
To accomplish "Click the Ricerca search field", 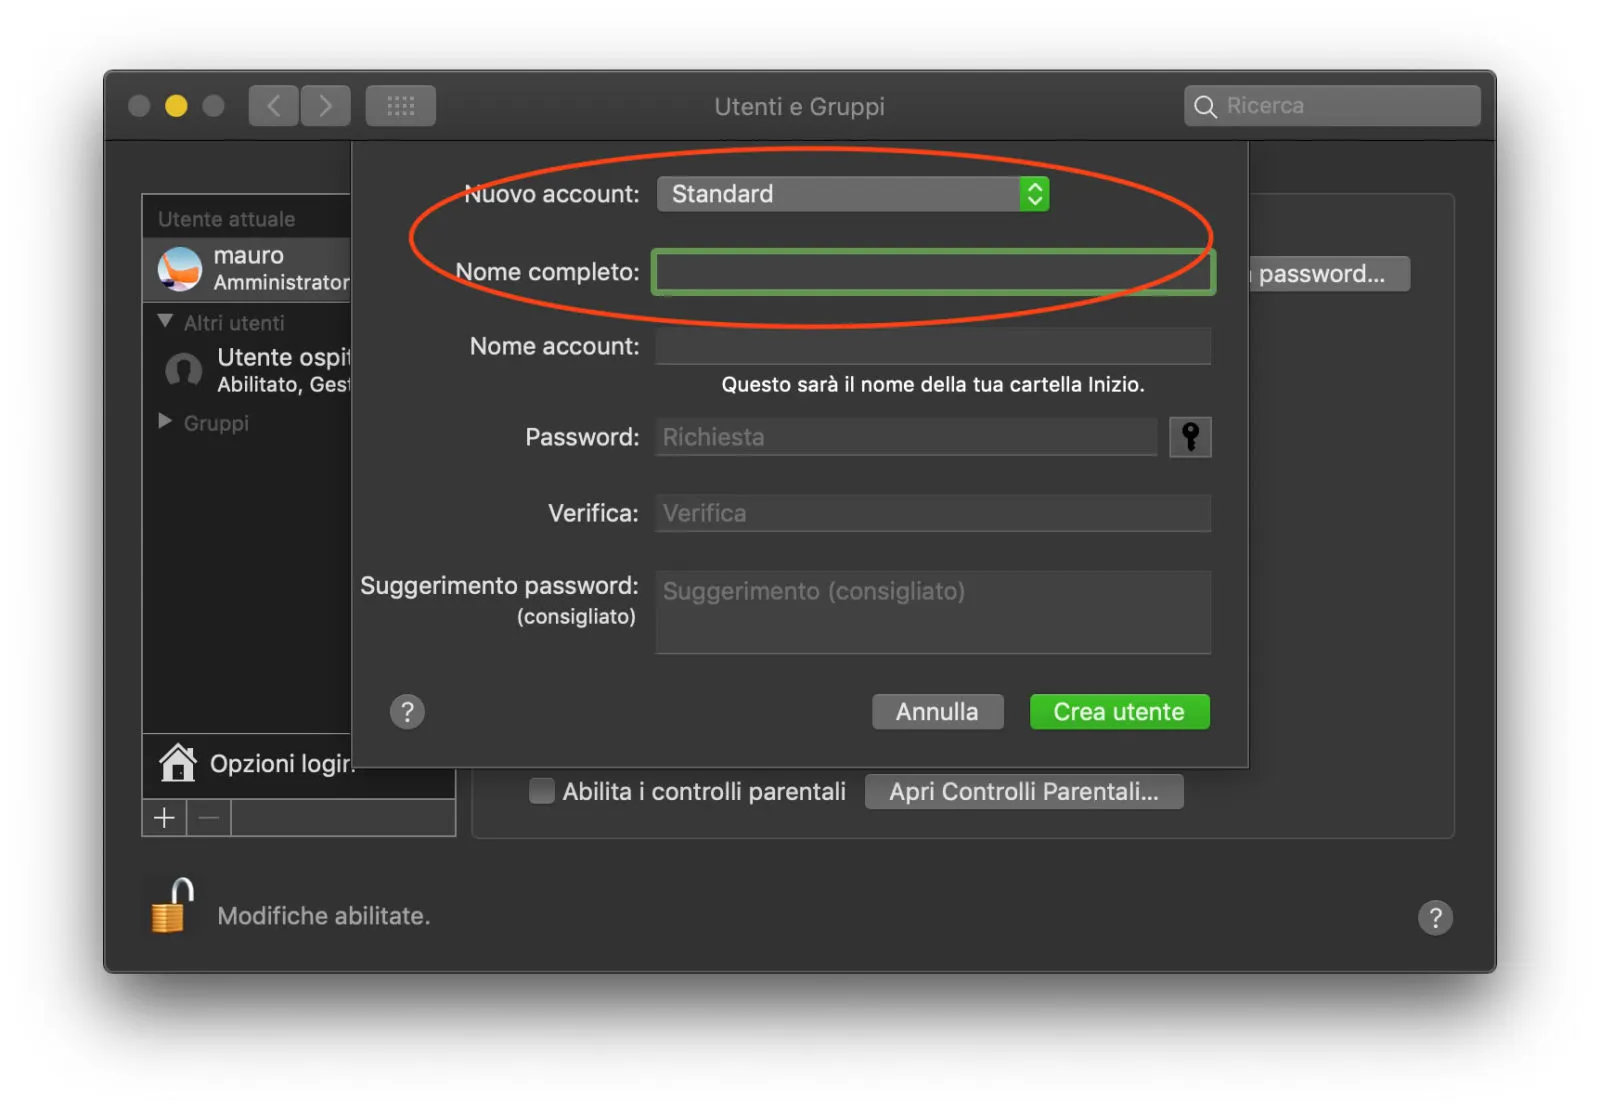I will pyautogui.click(x=1332, y=106).
